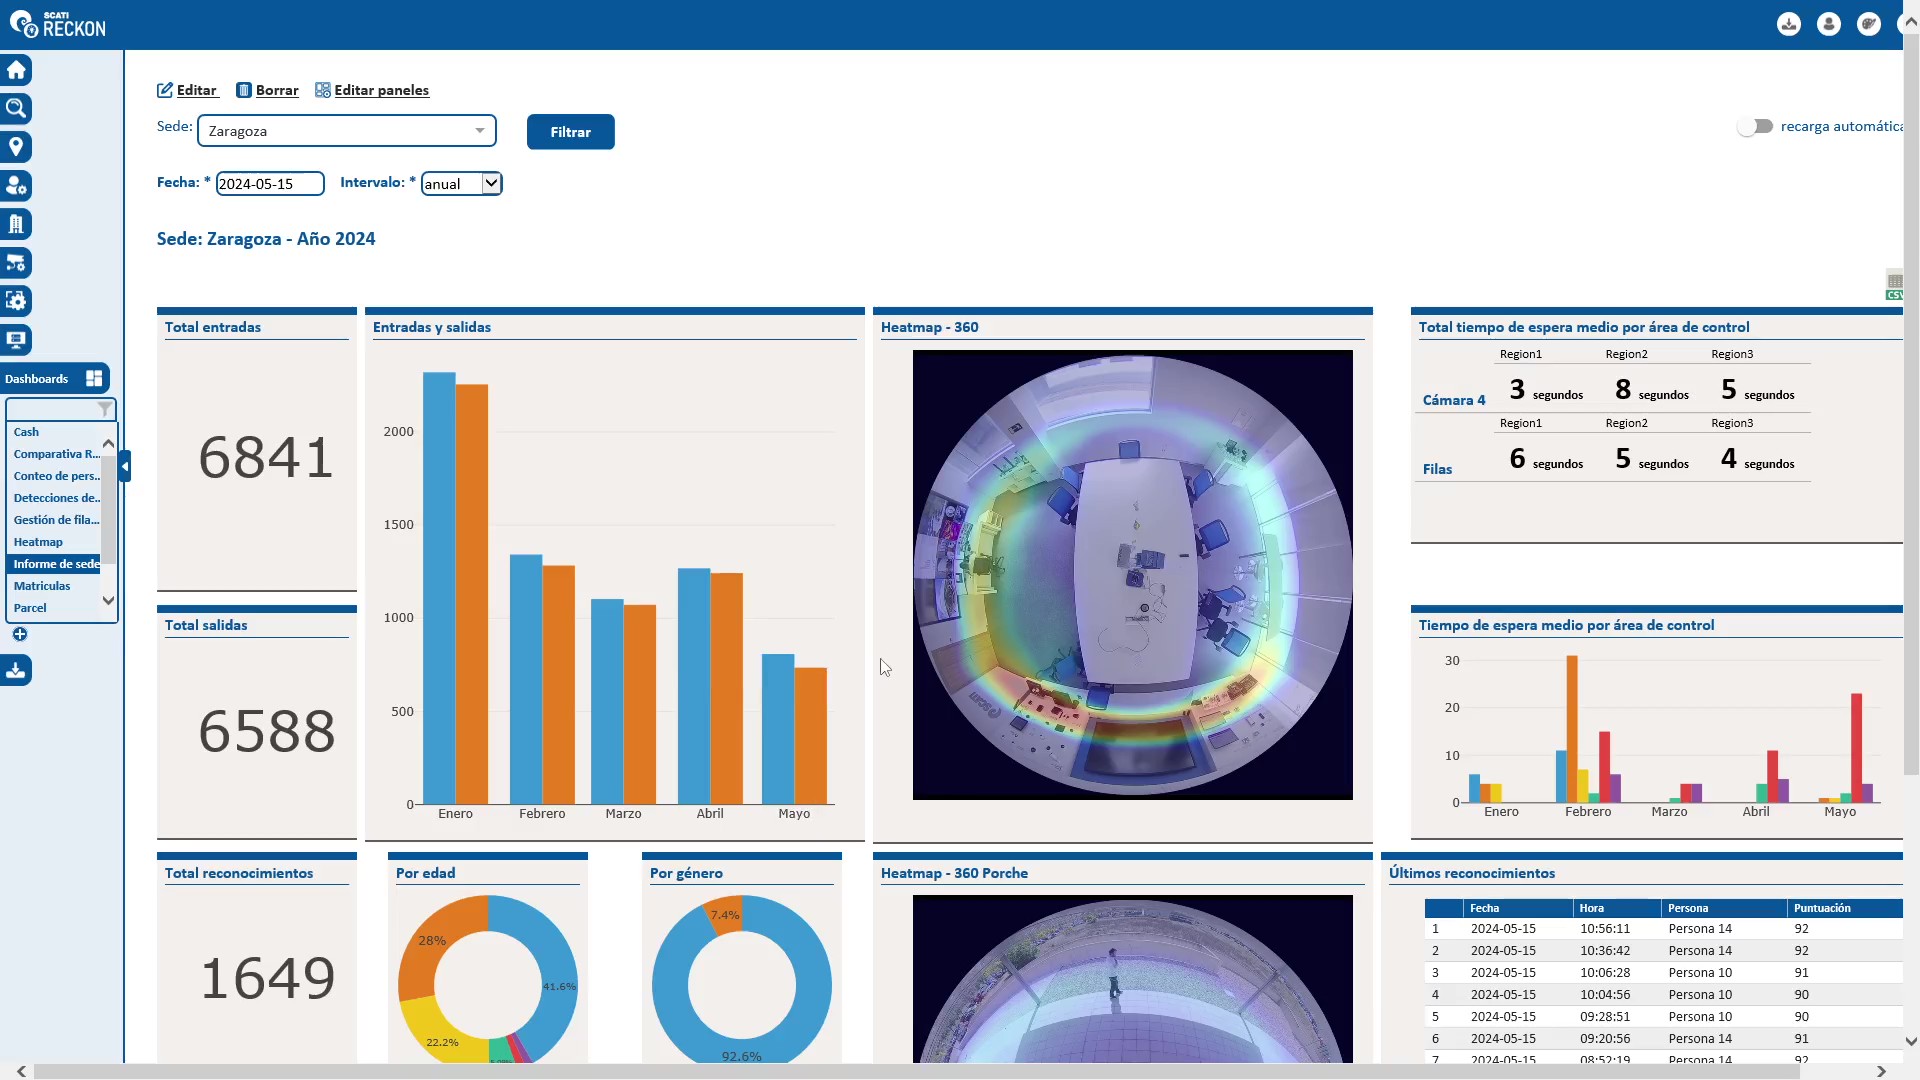Open the camera configuration icon in sidebar
The height and width of the screenshot is (1080, 1920).
pos(16,263)
